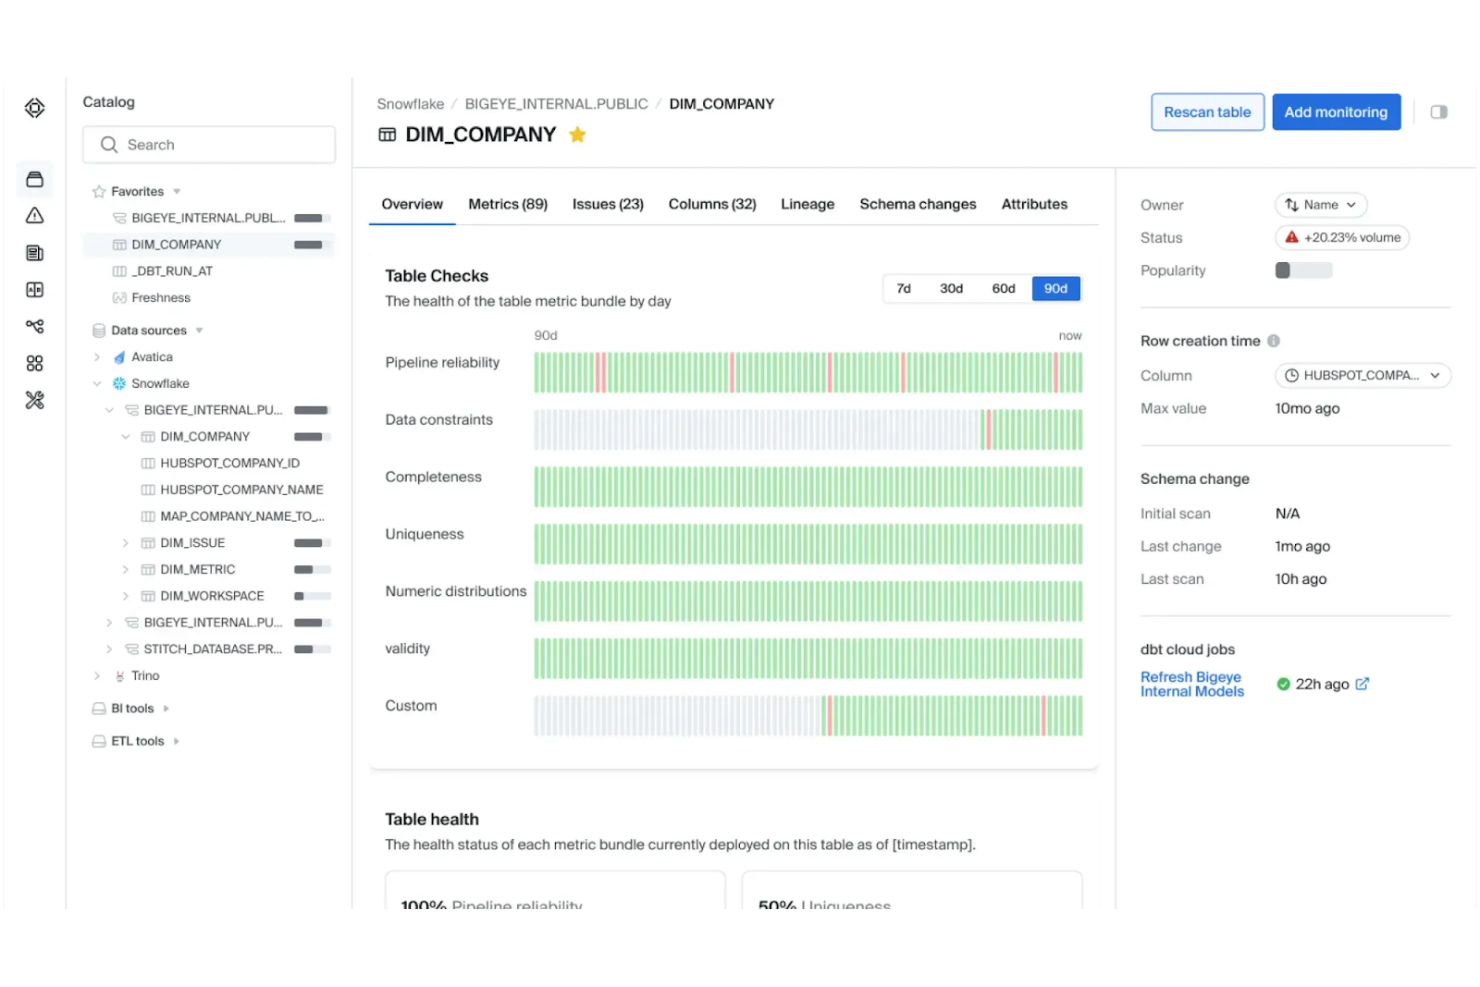Toggle the panel view switcher at top right

1439,112
